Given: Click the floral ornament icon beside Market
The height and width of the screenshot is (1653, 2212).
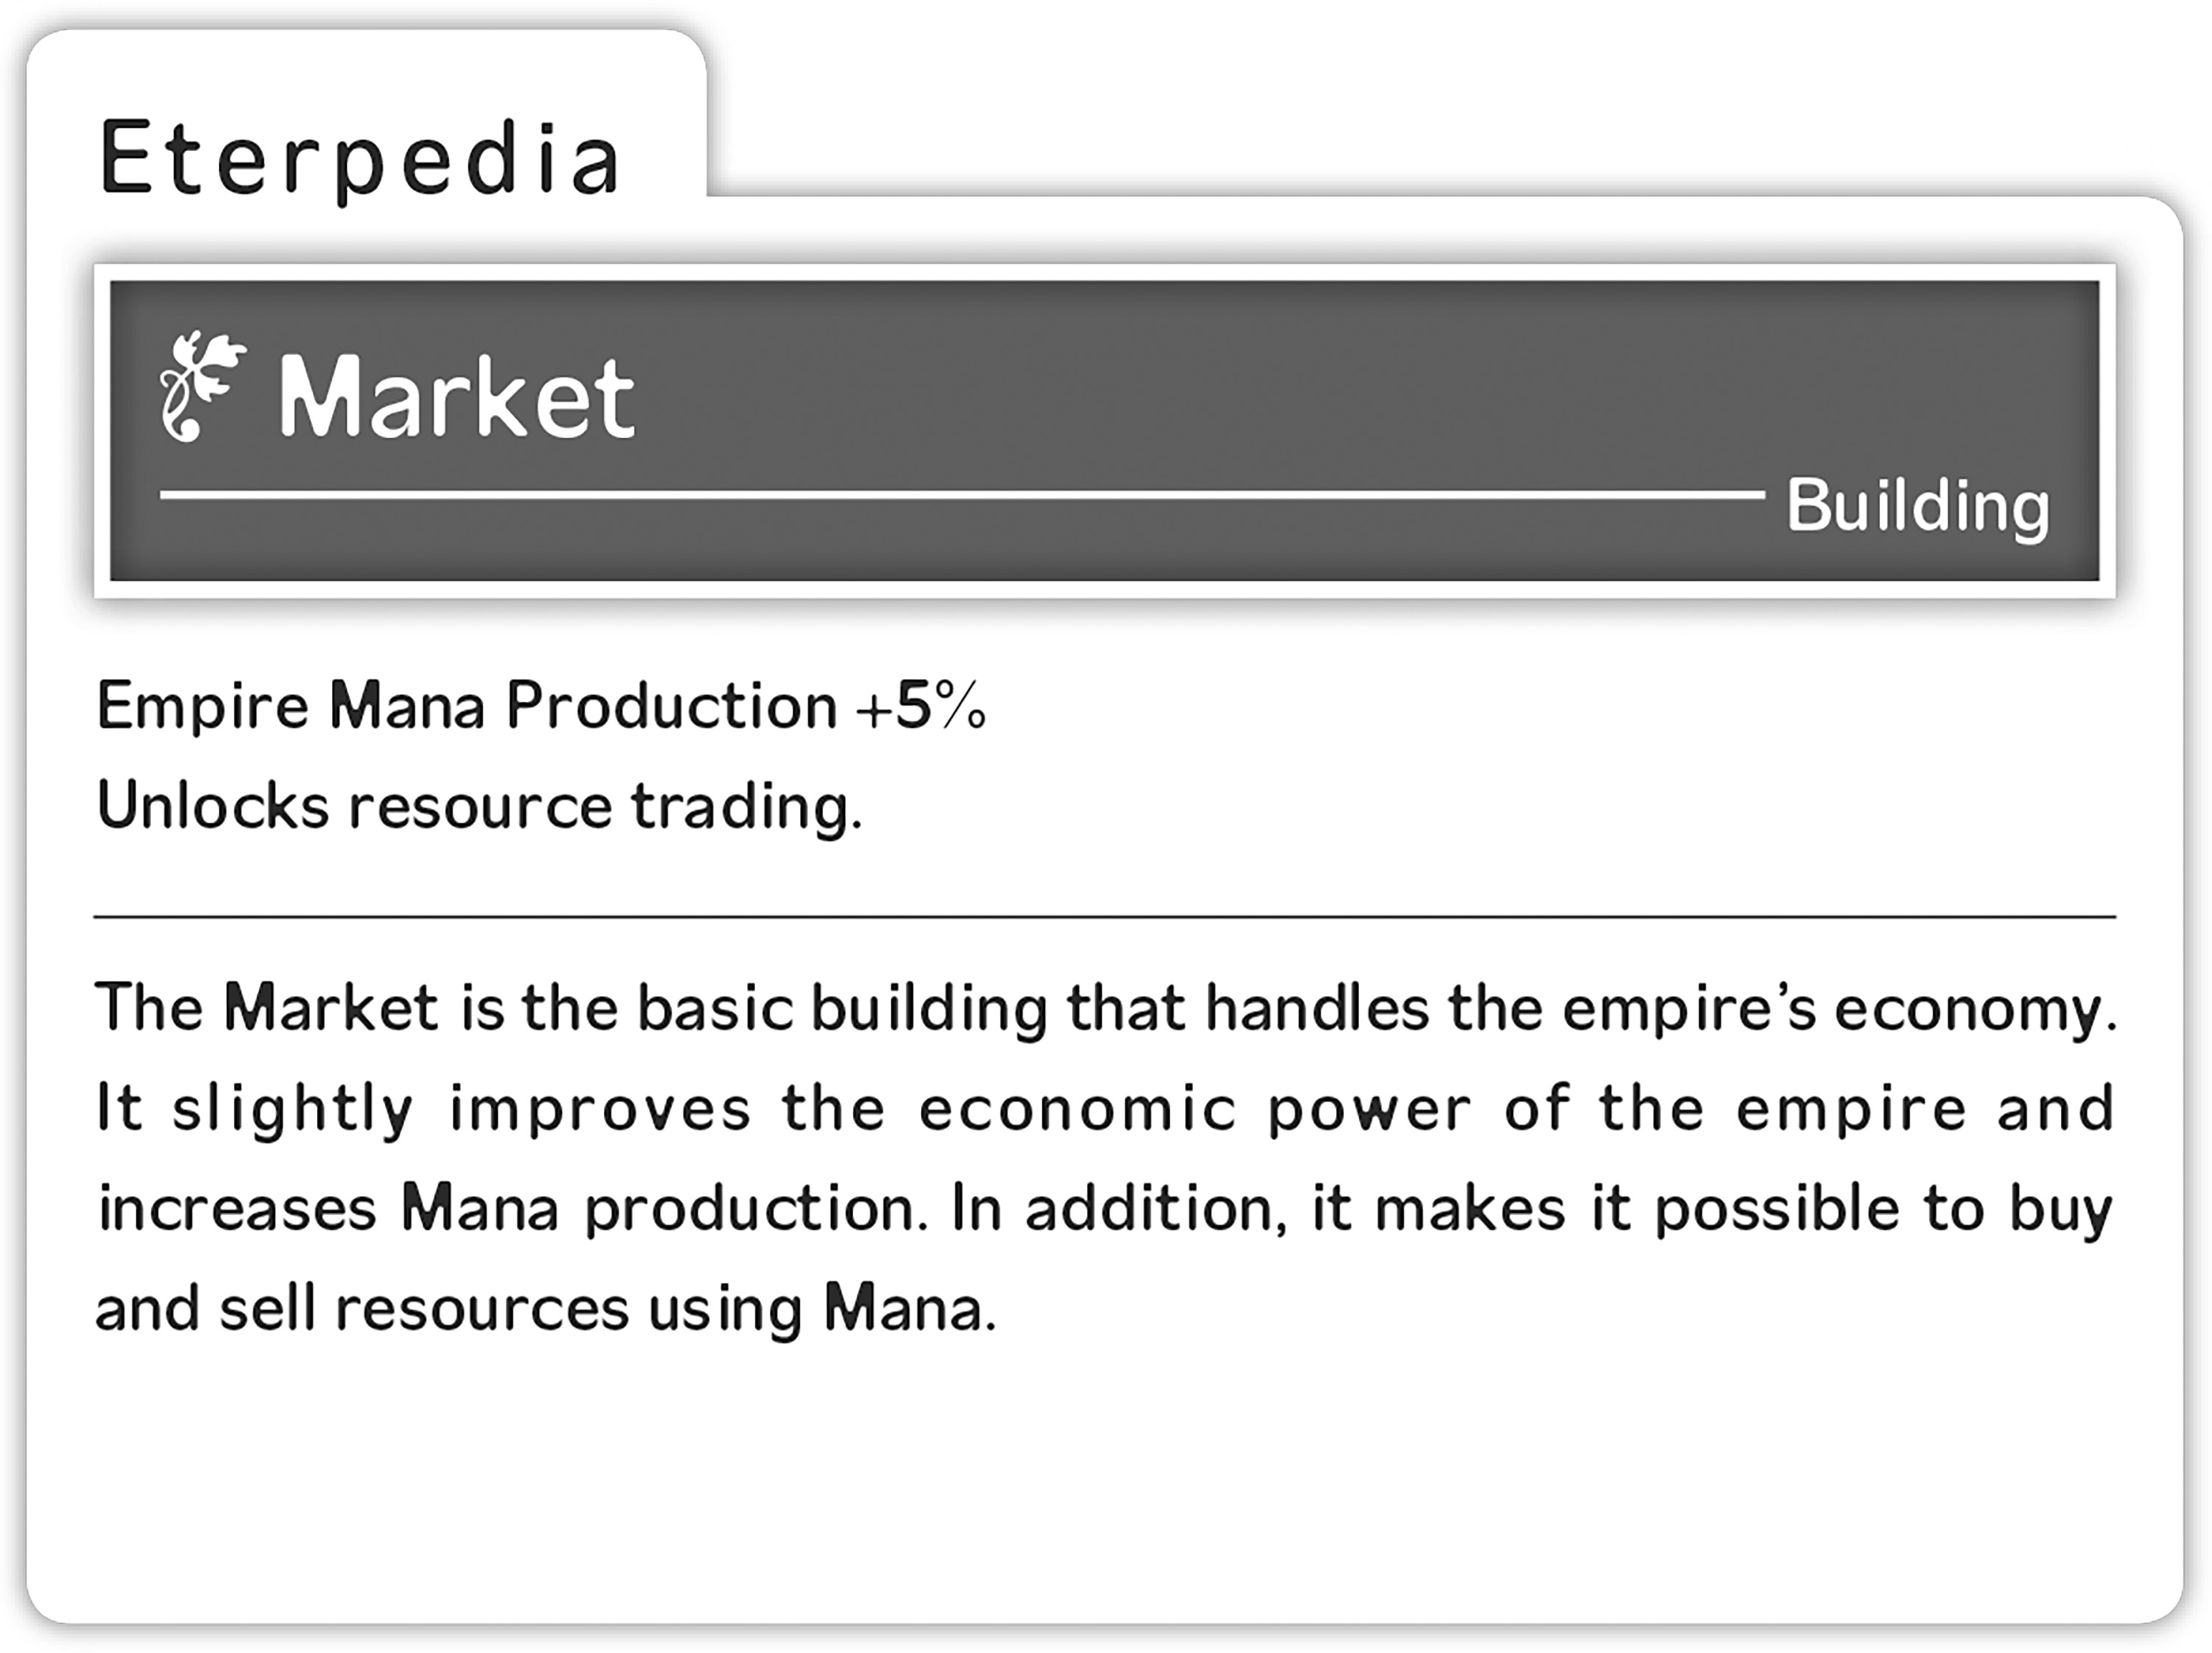Looking at the screenshot, I should [202, 386].
